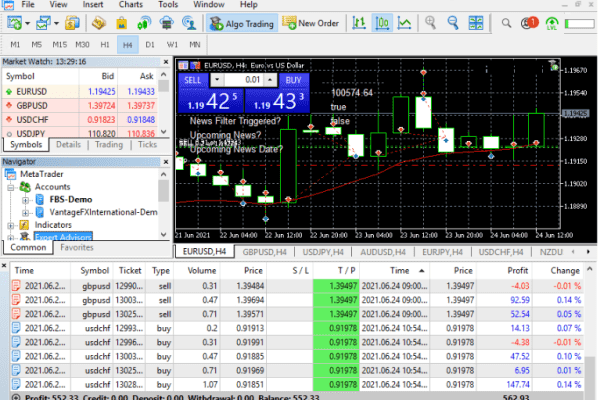Viewport: 600px width, 400px height.
Task: Open the search magnifier icon
Action: pyautogui.click(x=506, y=23)
